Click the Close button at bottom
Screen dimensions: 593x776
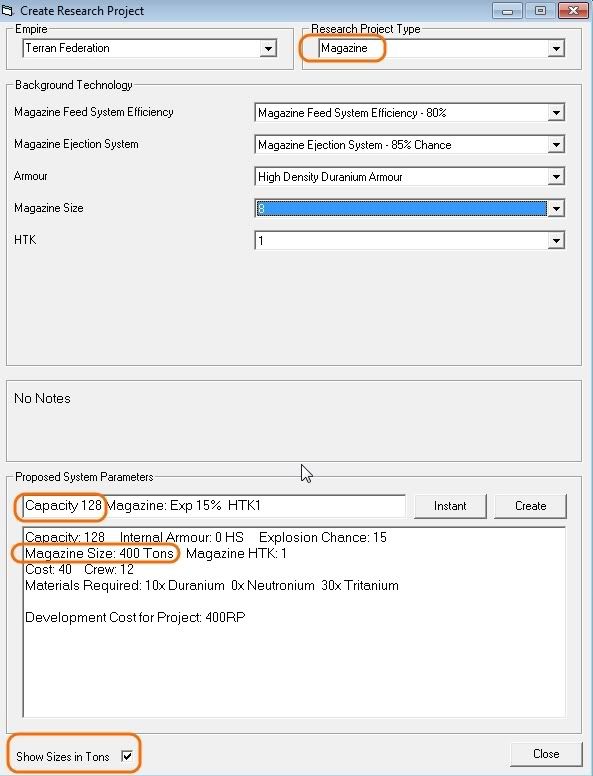pos(546,754)
